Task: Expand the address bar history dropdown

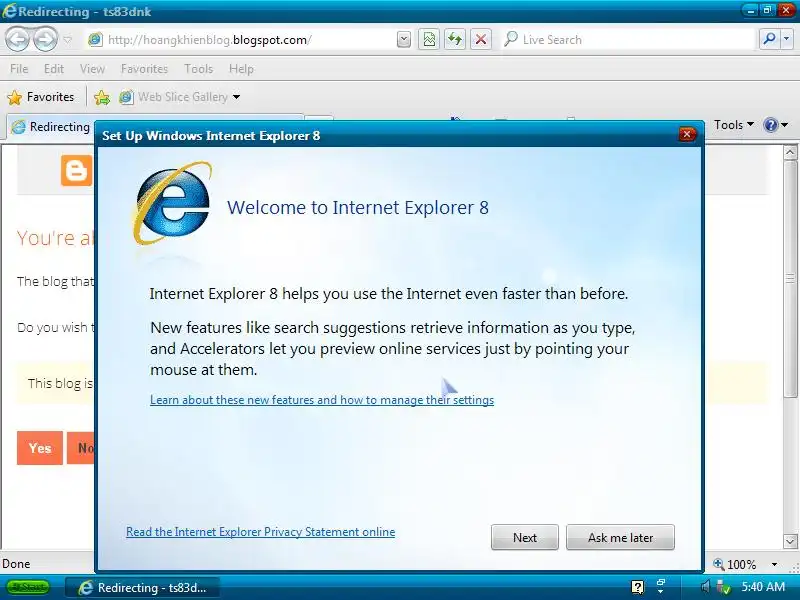Action: pos(403,40)
